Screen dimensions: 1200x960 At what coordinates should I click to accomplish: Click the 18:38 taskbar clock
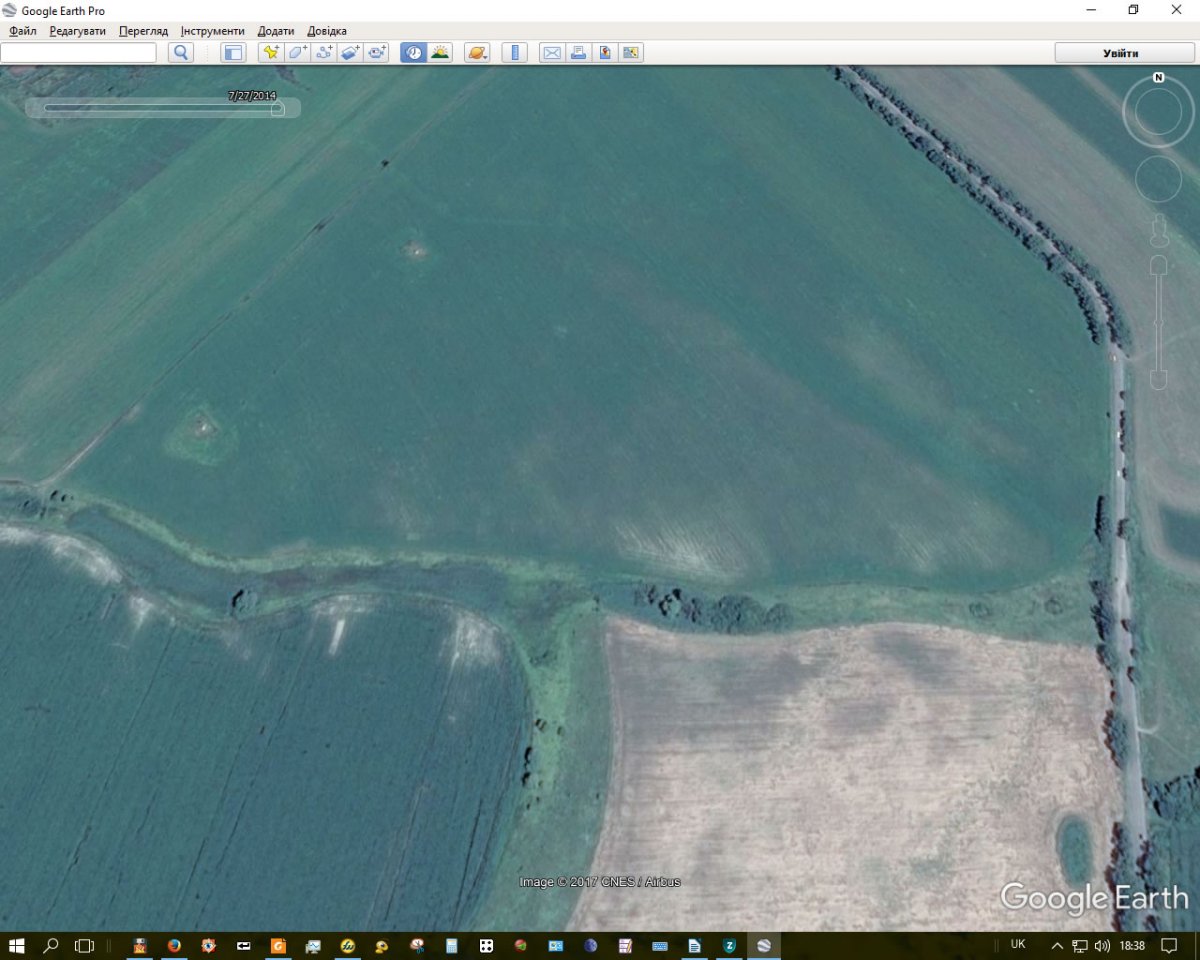click(x=1132, y=945)
